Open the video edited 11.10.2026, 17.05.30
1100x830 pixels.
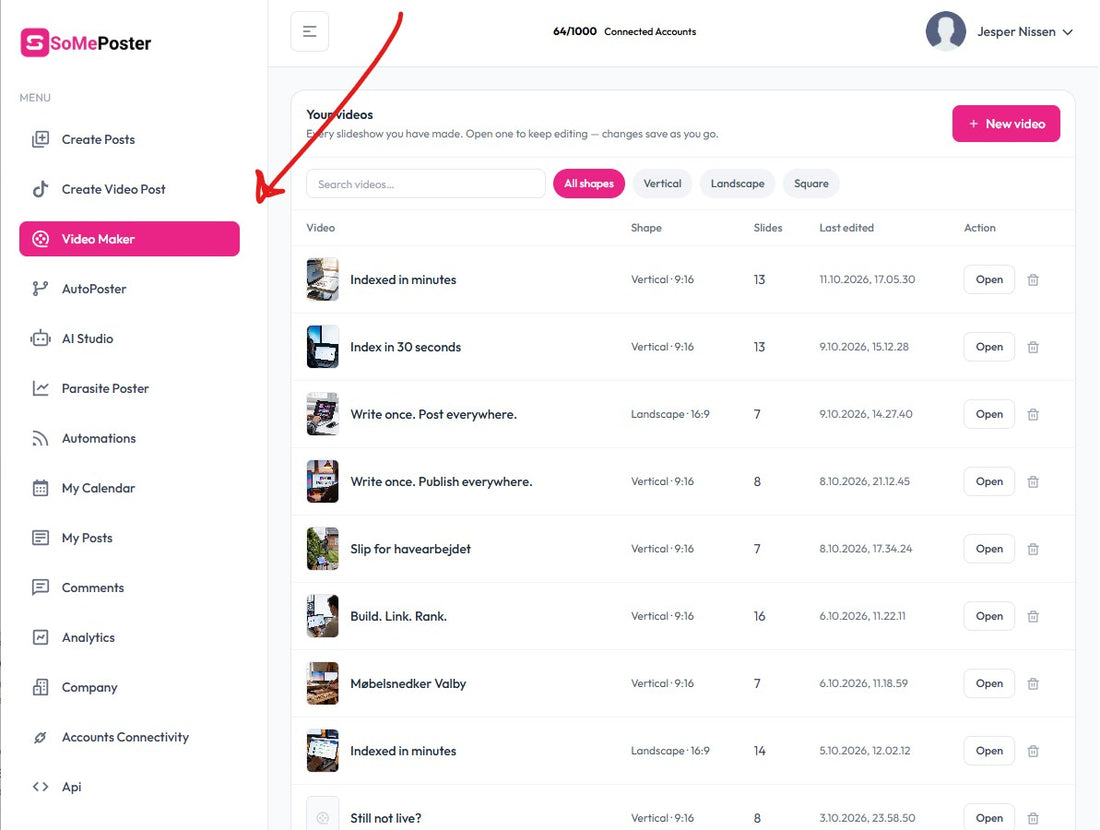[x=989, y=279]
